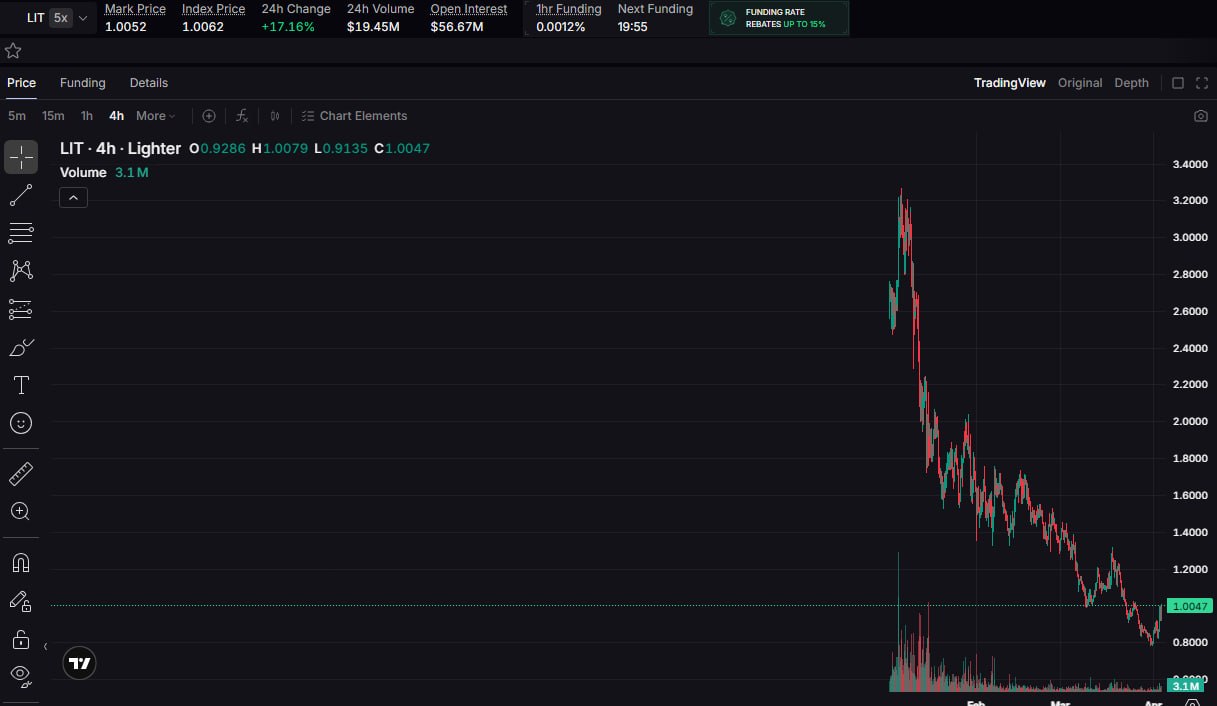Click the zoom in tool
The image size is (1217, 706).
click(x=21, y=512)
